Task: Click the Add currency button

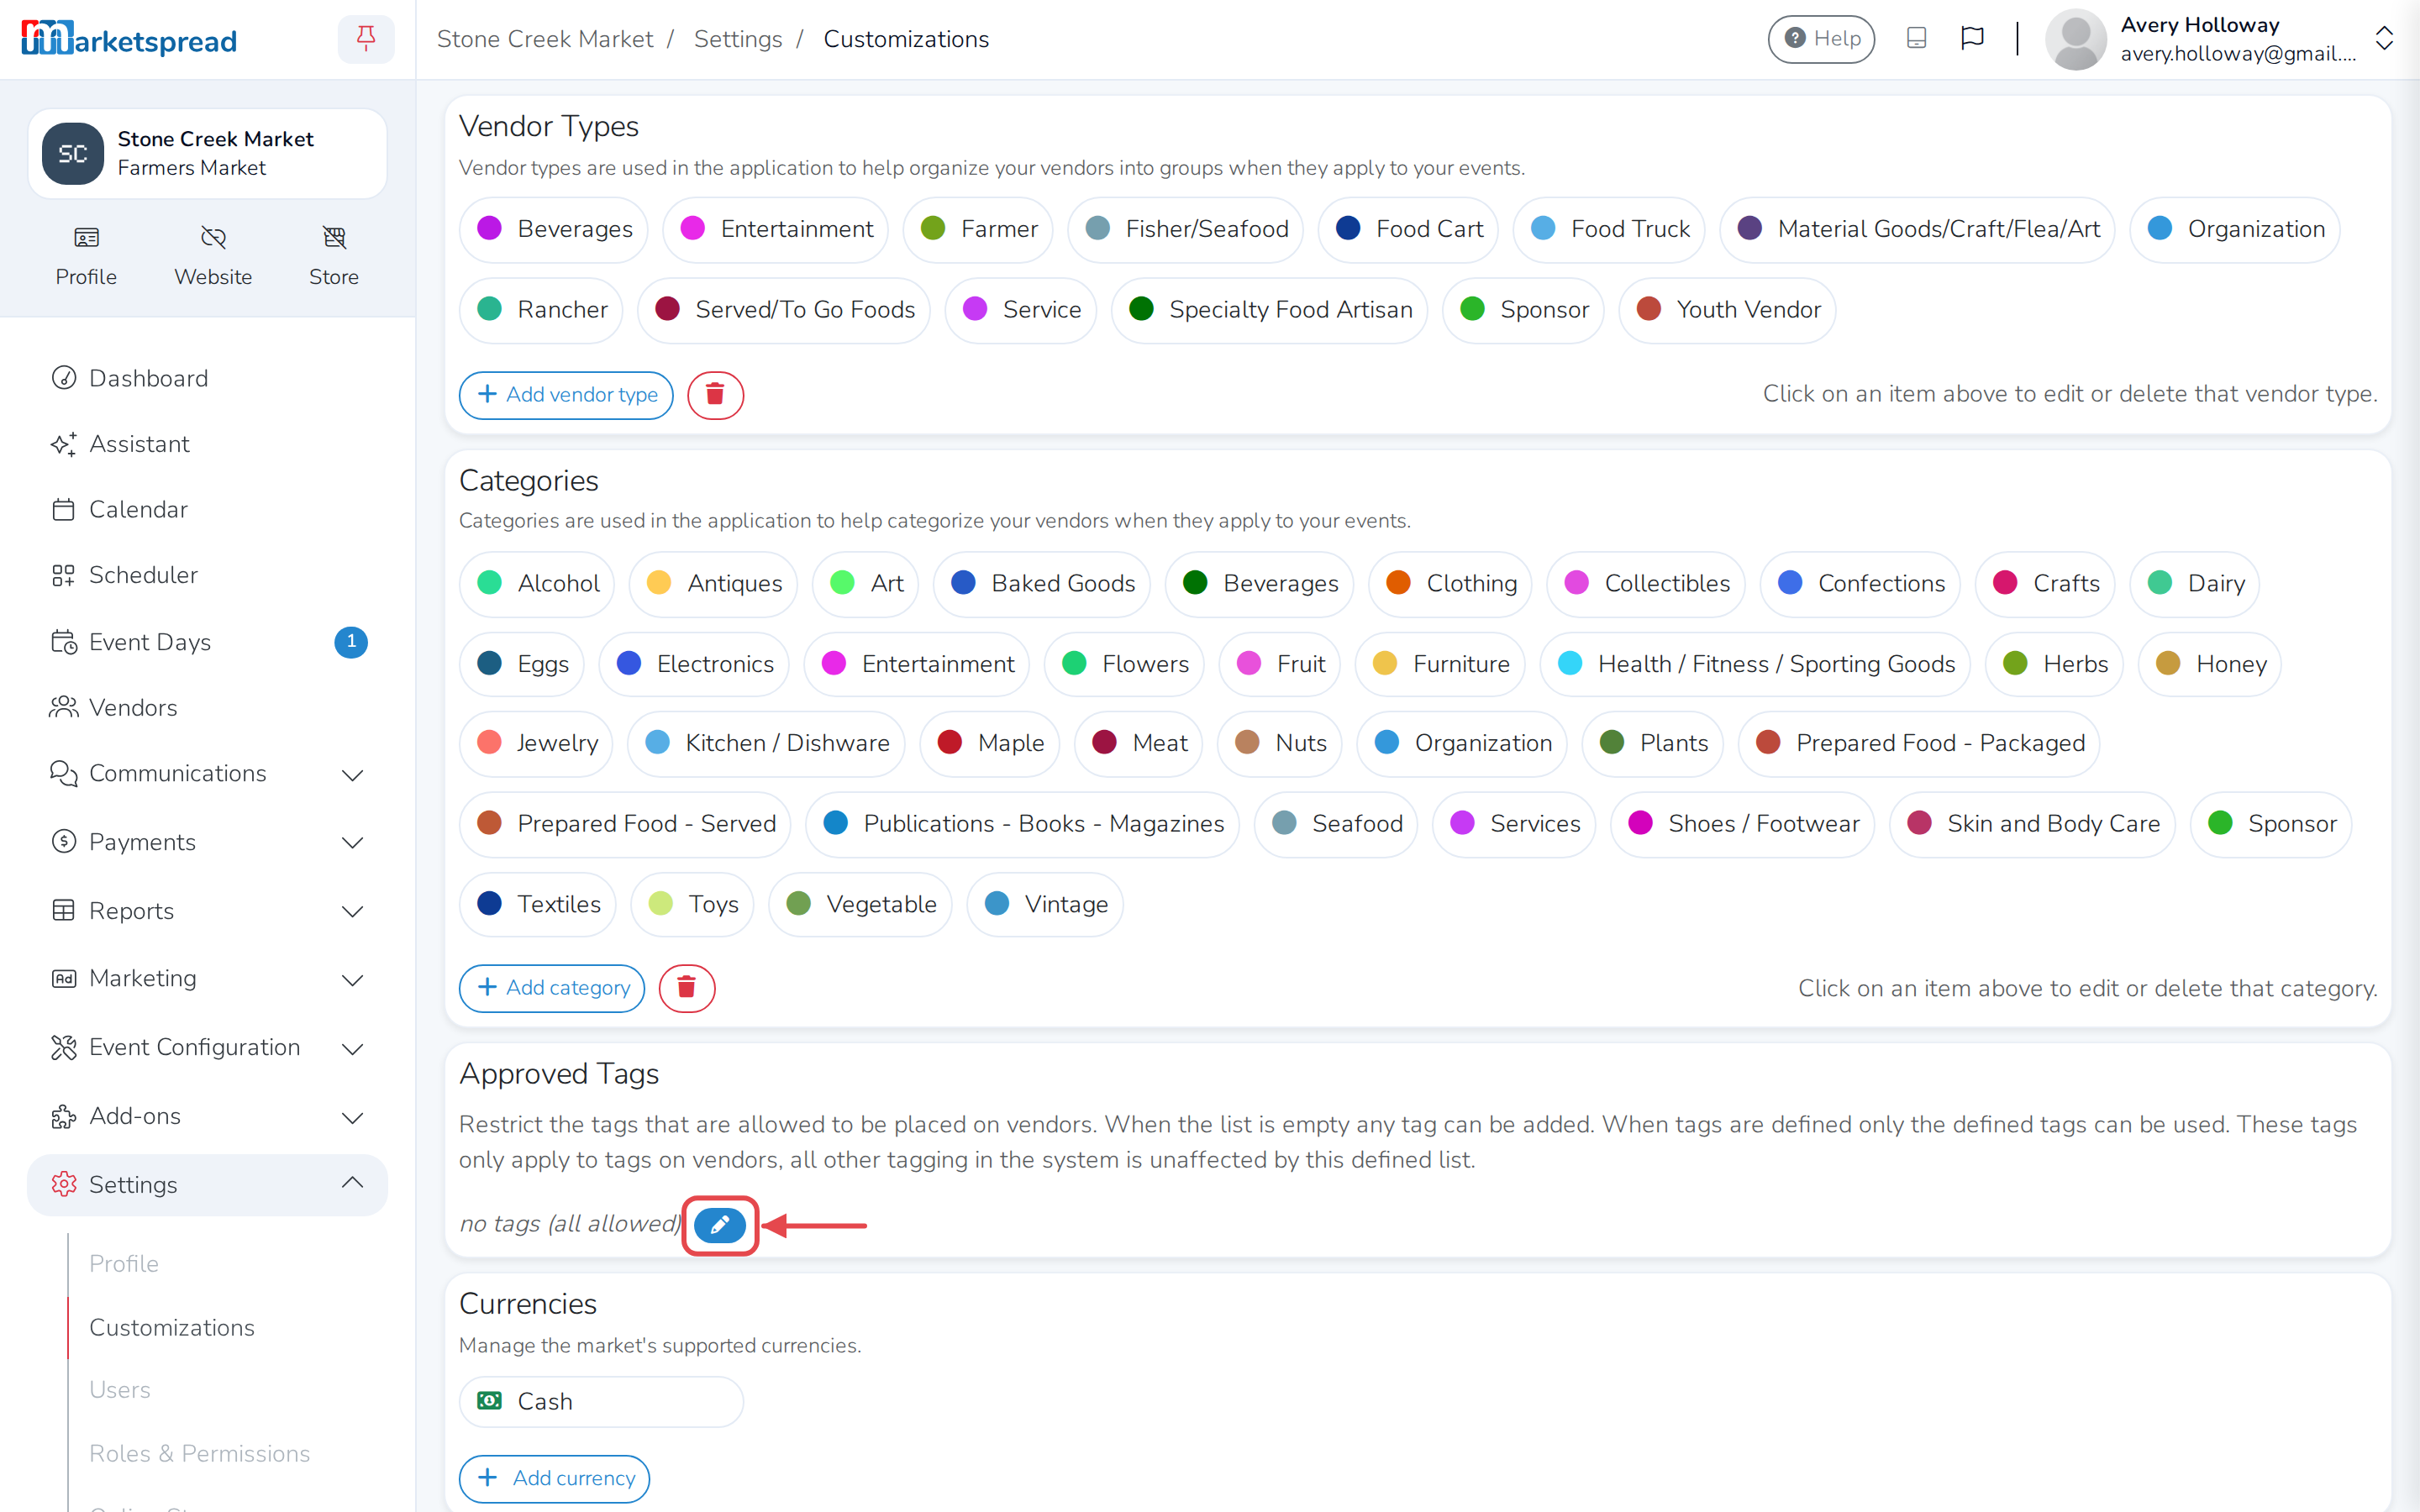Action: (555, 1478)
